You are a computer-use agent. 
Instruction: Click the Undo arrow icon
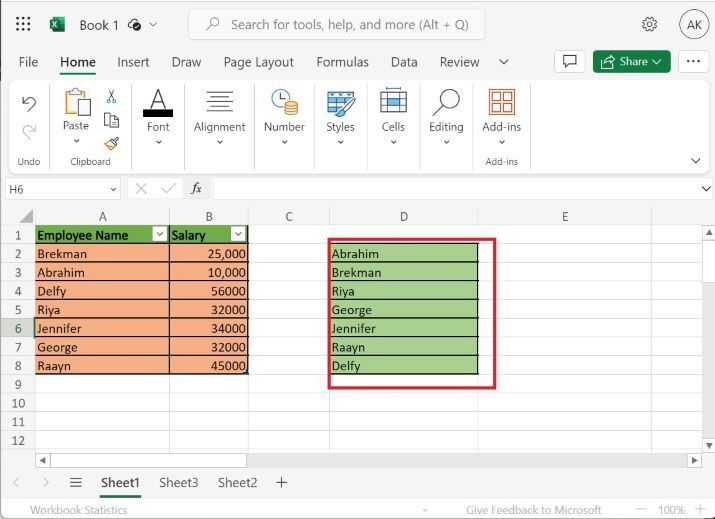pyautogui.click(x=29, y=104)
